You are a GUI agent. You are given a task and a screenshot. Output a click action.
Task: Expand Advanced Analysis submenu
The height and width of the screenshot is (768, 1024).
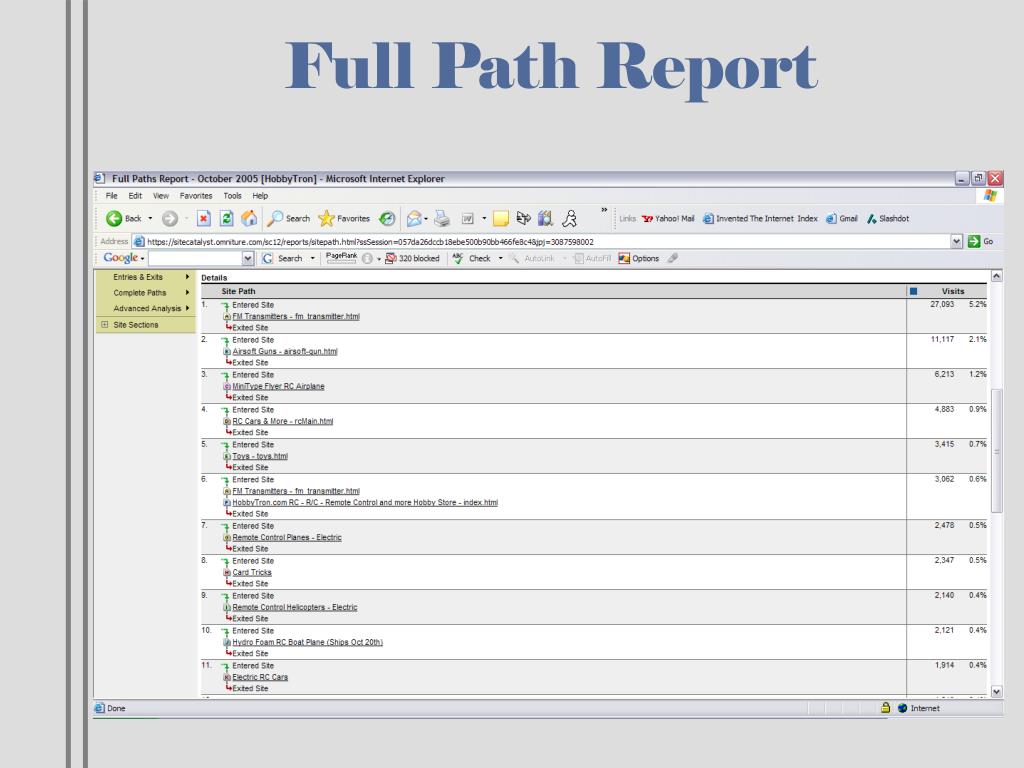(x=187, y=308)
